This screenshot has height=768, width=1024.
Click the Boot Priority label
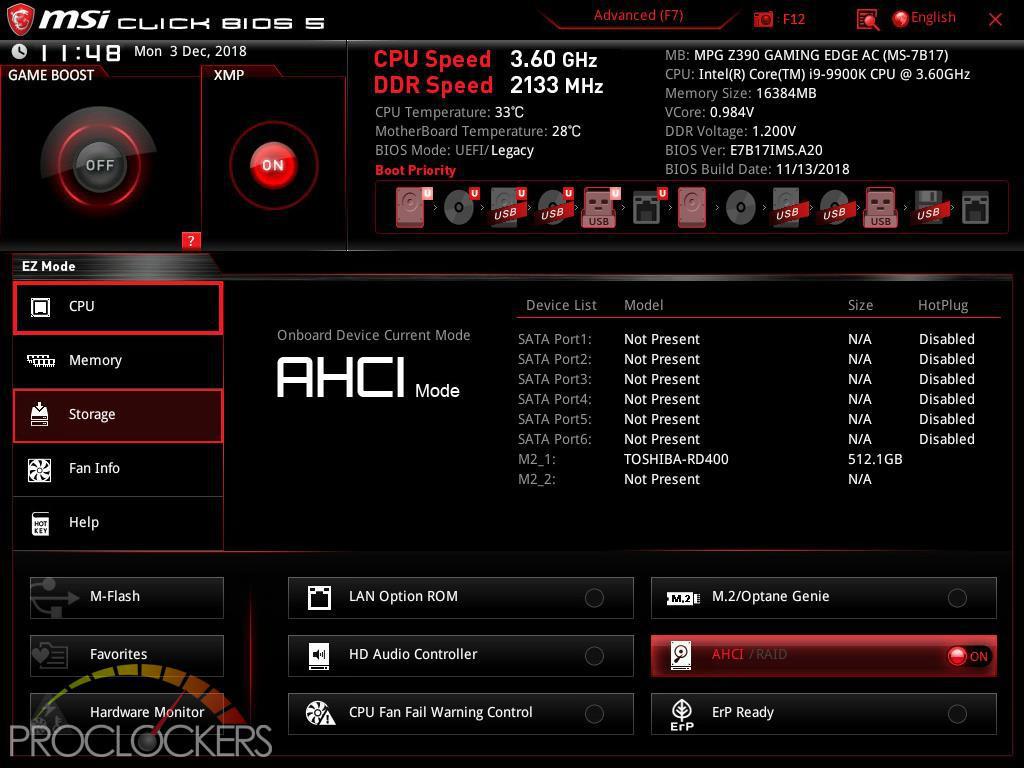[415, 170]
